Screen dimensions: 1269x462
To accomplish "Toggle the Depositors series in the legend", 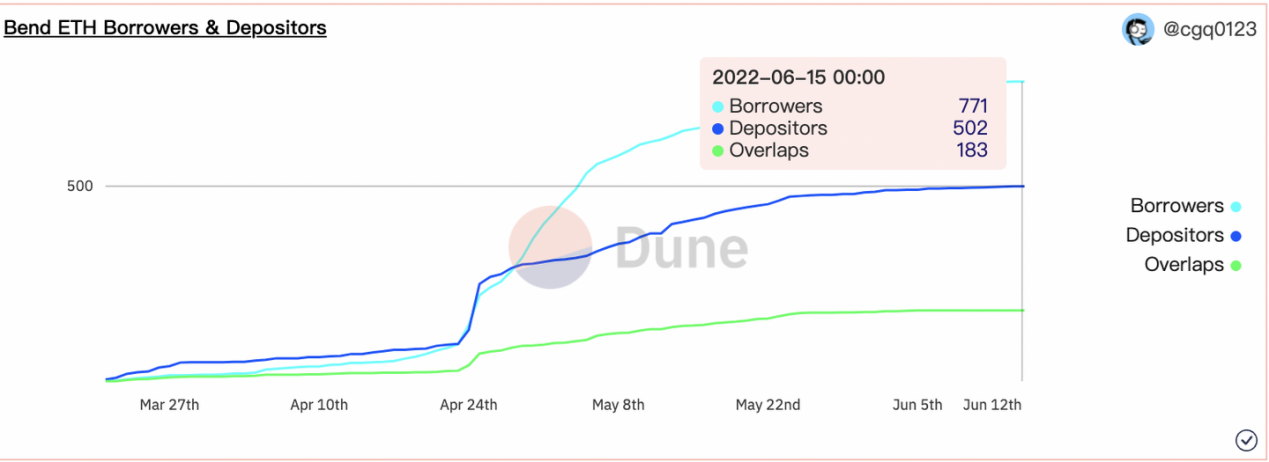I will pyautogui.click(x=1175, y=236).
